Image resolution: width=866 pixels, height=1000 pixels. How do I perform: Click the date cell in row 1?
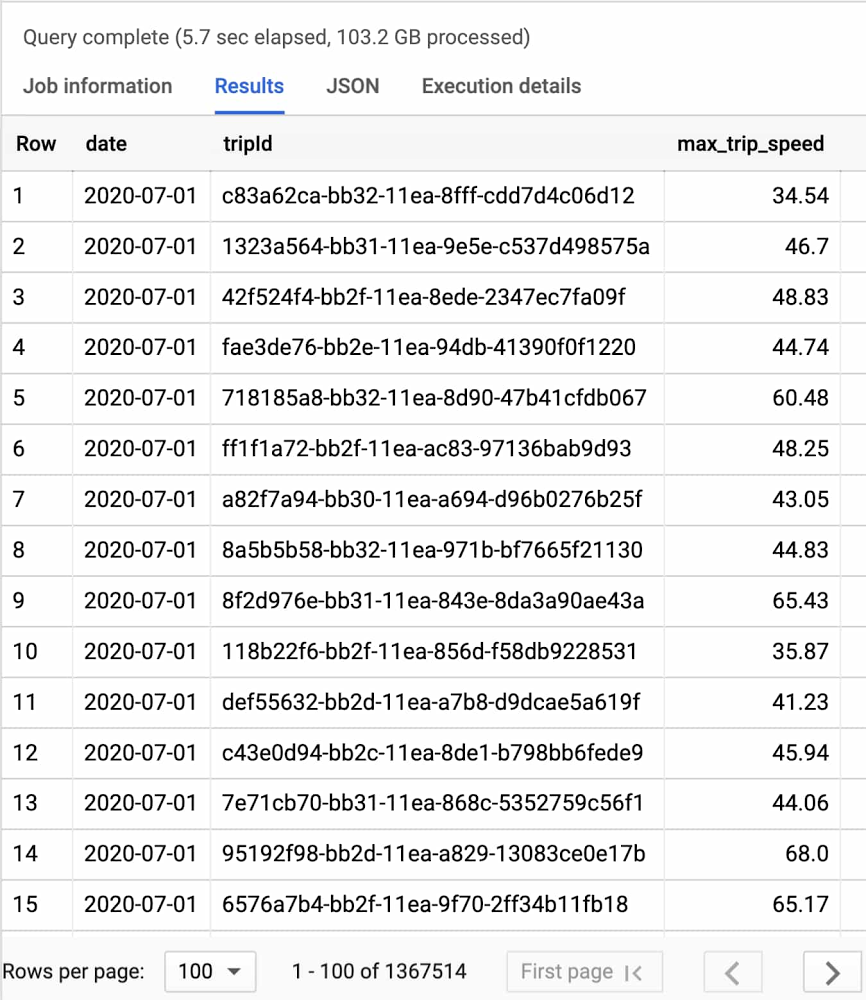pos(140,196)
